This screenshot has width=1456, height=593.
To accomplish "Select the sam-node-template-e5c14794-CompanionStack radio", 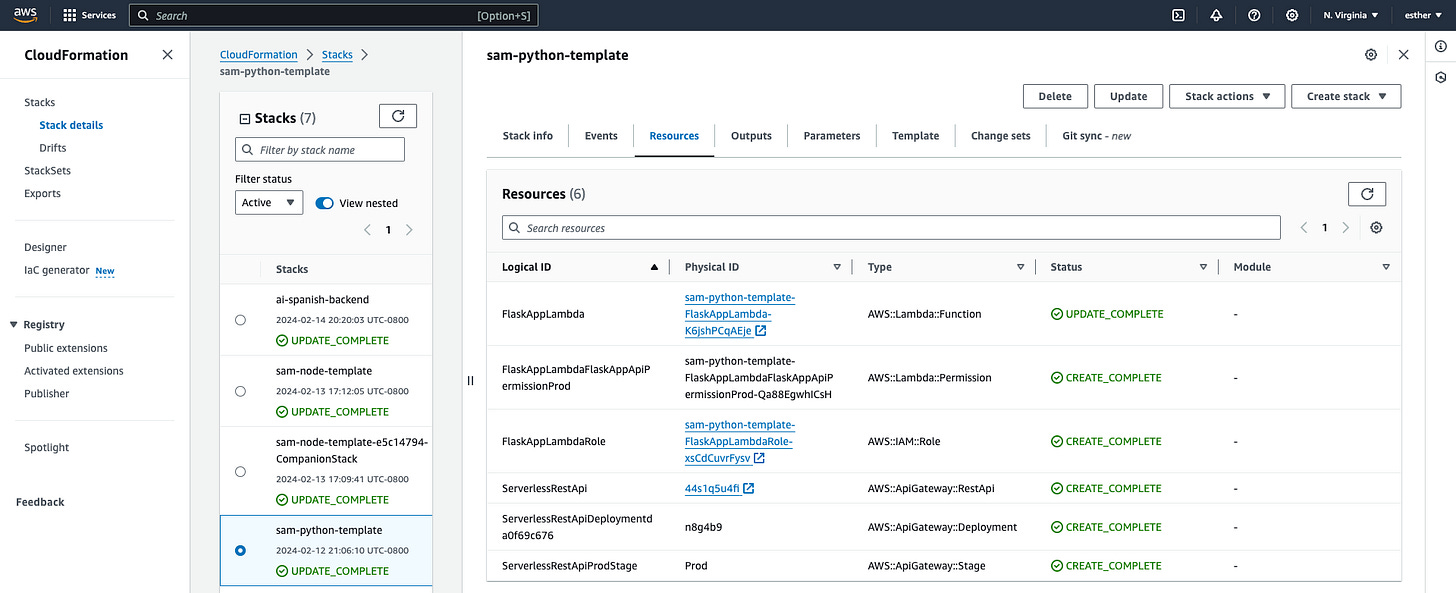I will [x=240, y=471].
